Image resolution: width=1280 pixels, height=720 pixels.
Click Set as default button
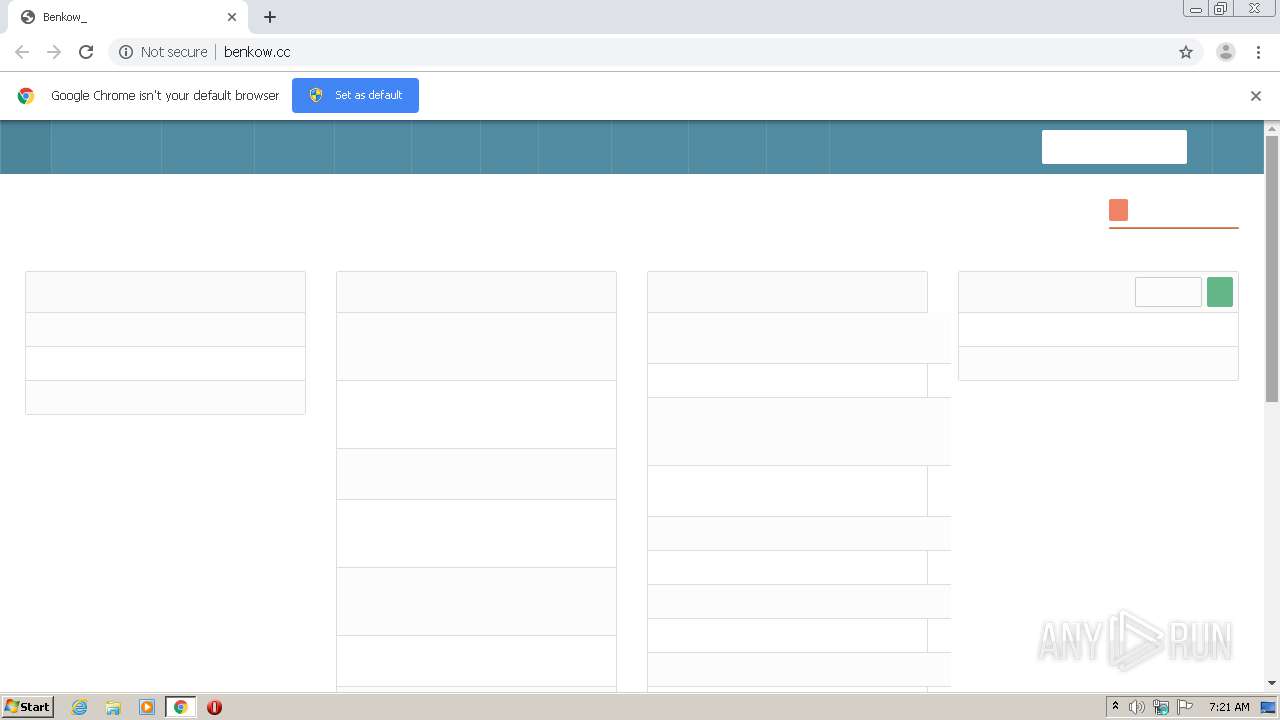click(355, 95)
